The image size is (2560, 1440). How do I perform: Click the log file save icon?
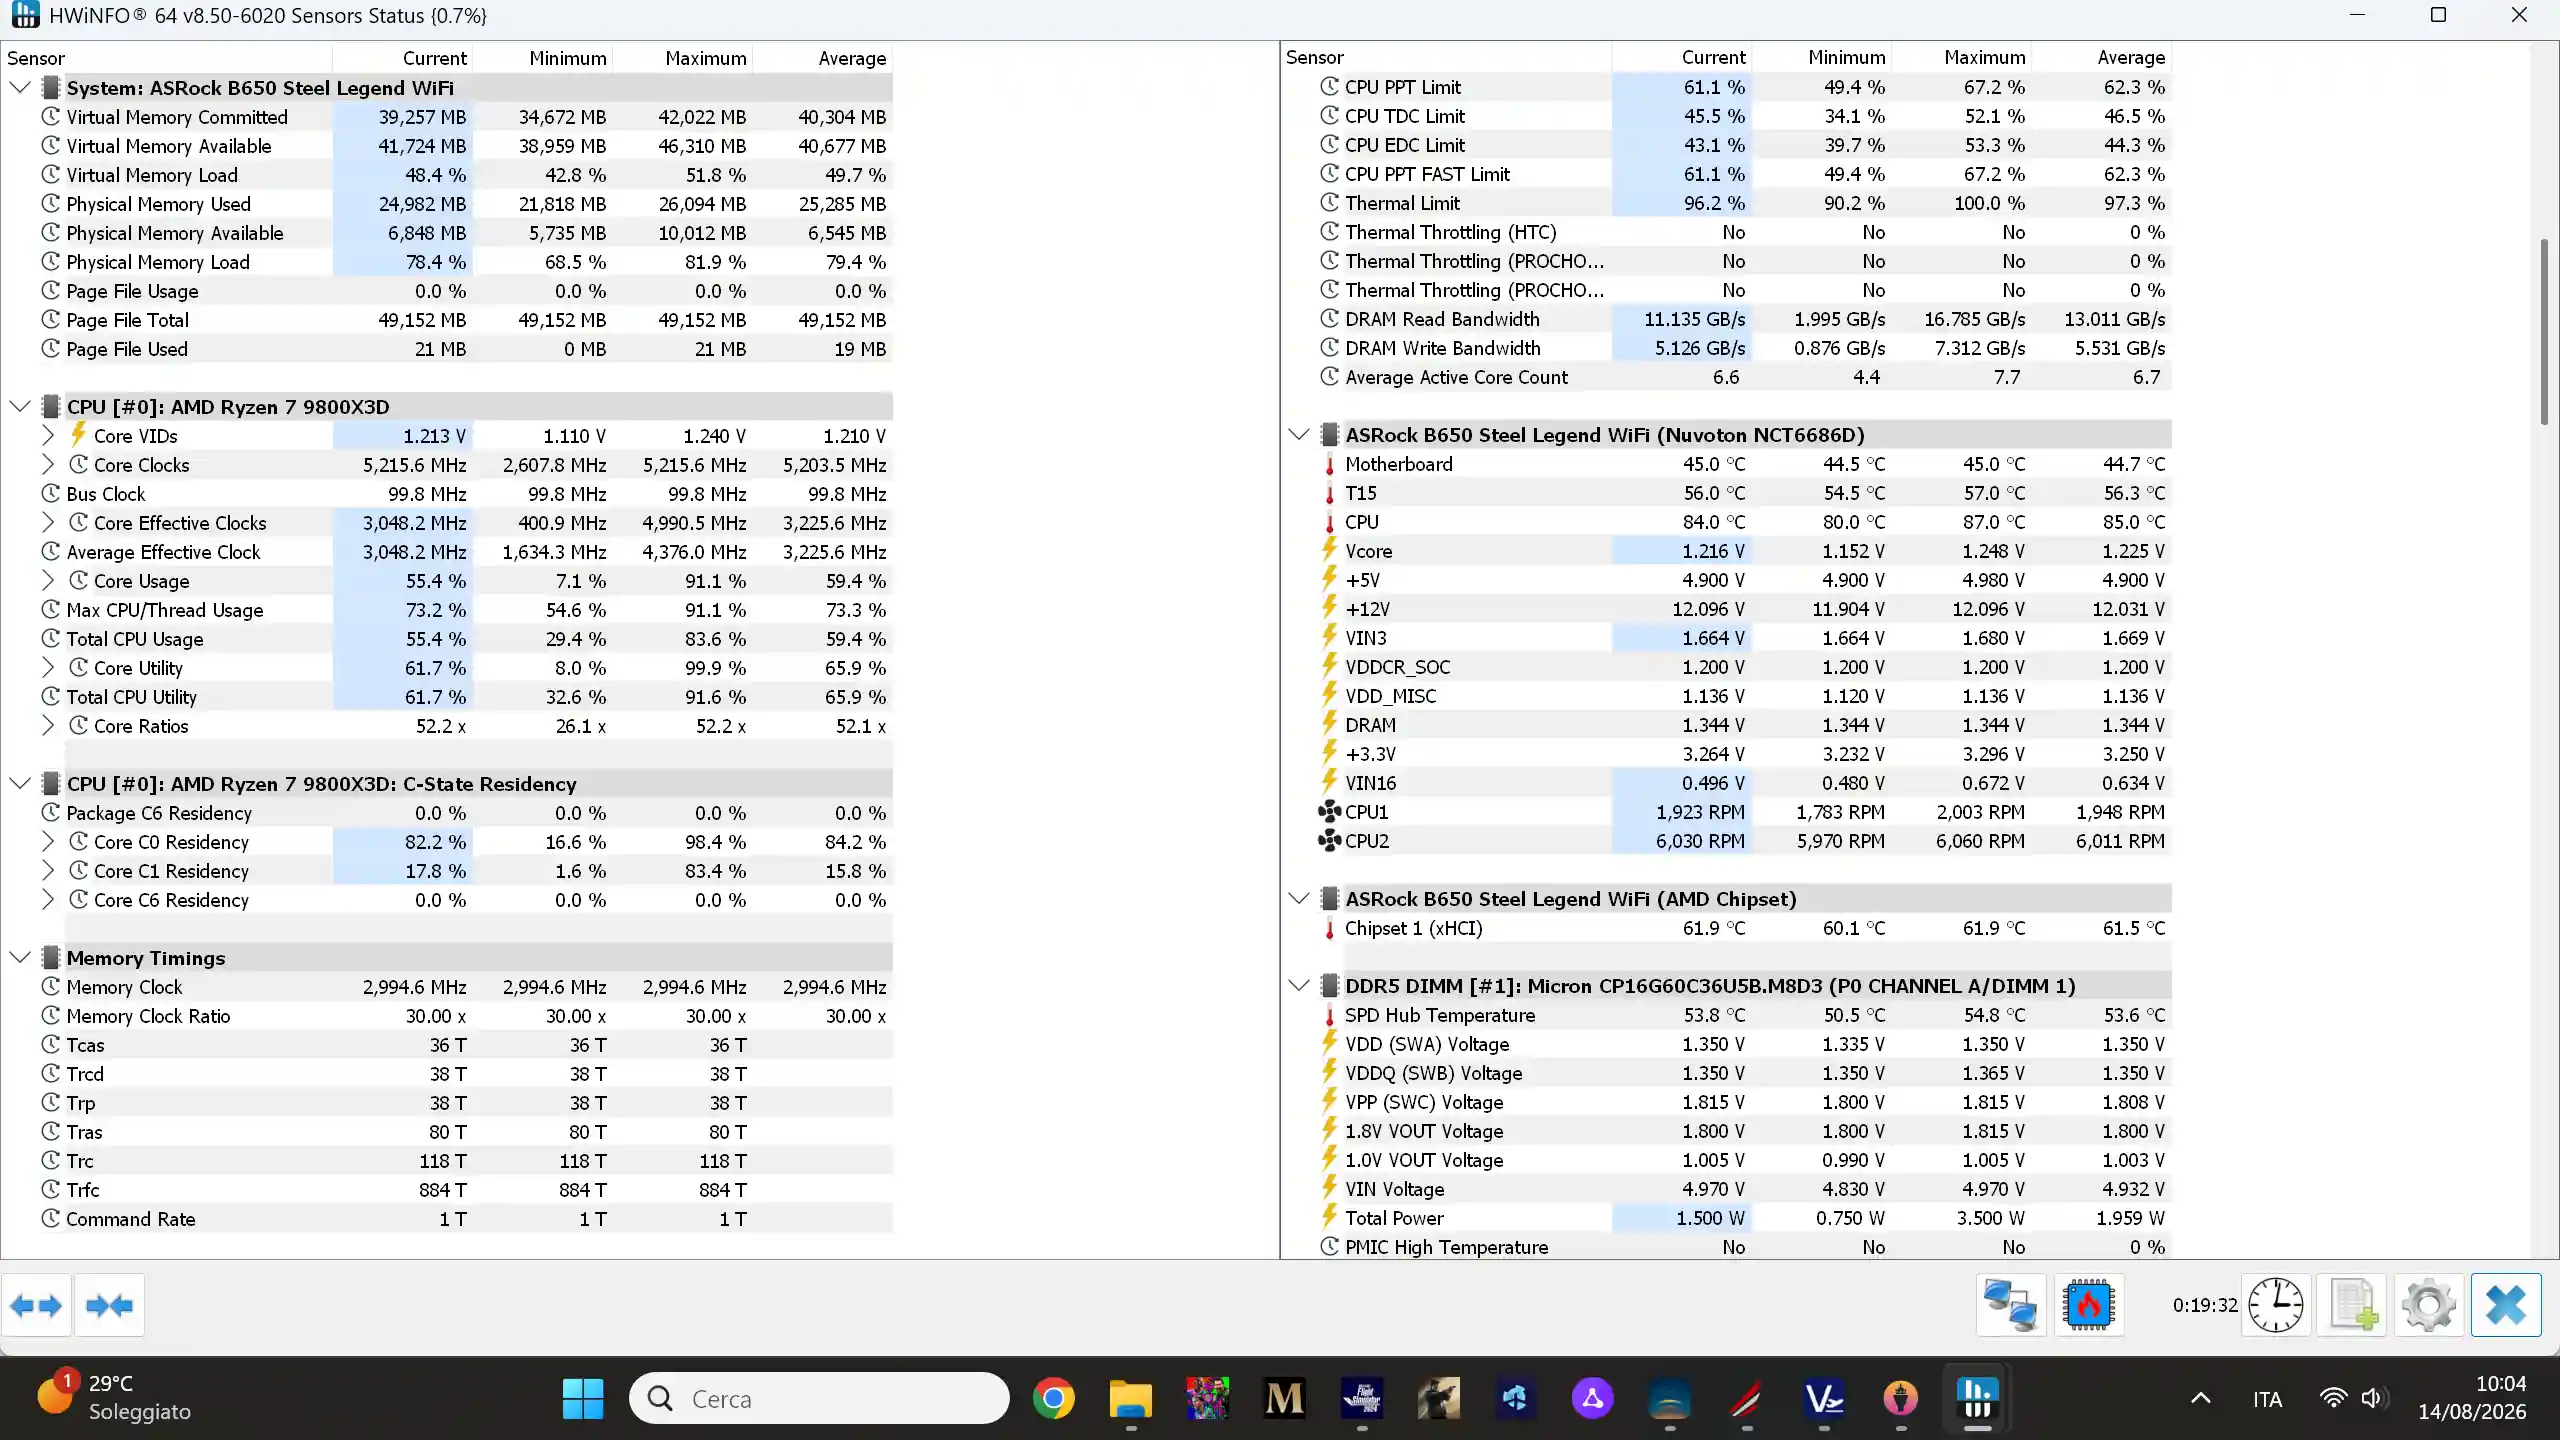[2351, 1305]
